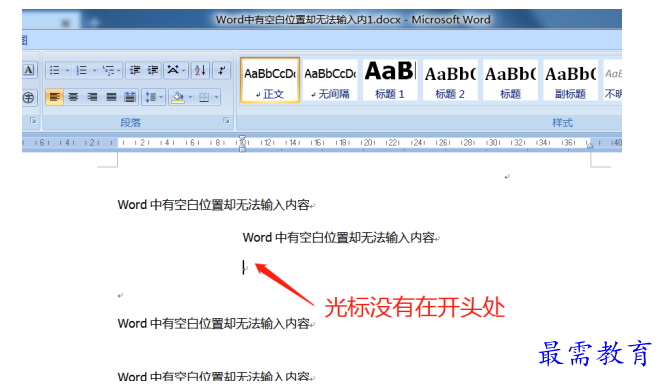Toggle distributed alignment

[130, 97]
